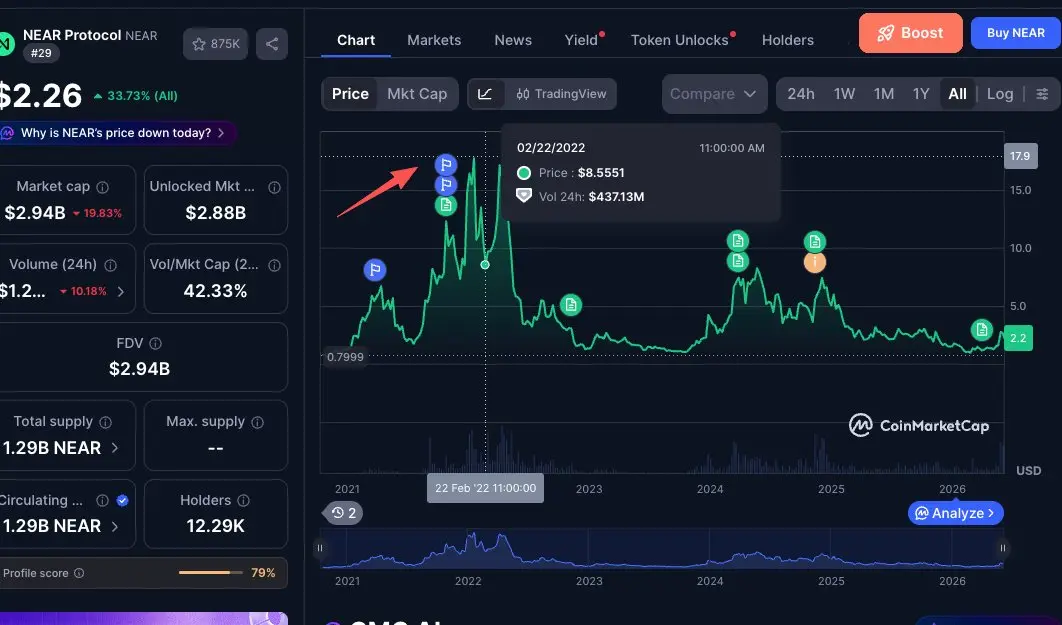This screenshot has height=625, width=1062.
Task: Switch to the Yield tab
Action: click(582, 40)
